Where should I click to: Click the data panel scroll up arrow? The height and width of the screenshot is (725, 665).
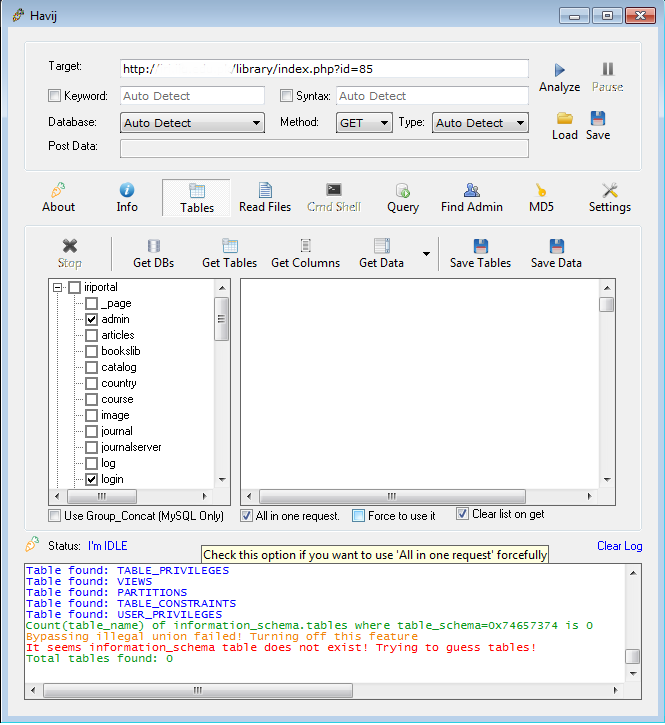point(607,288)
